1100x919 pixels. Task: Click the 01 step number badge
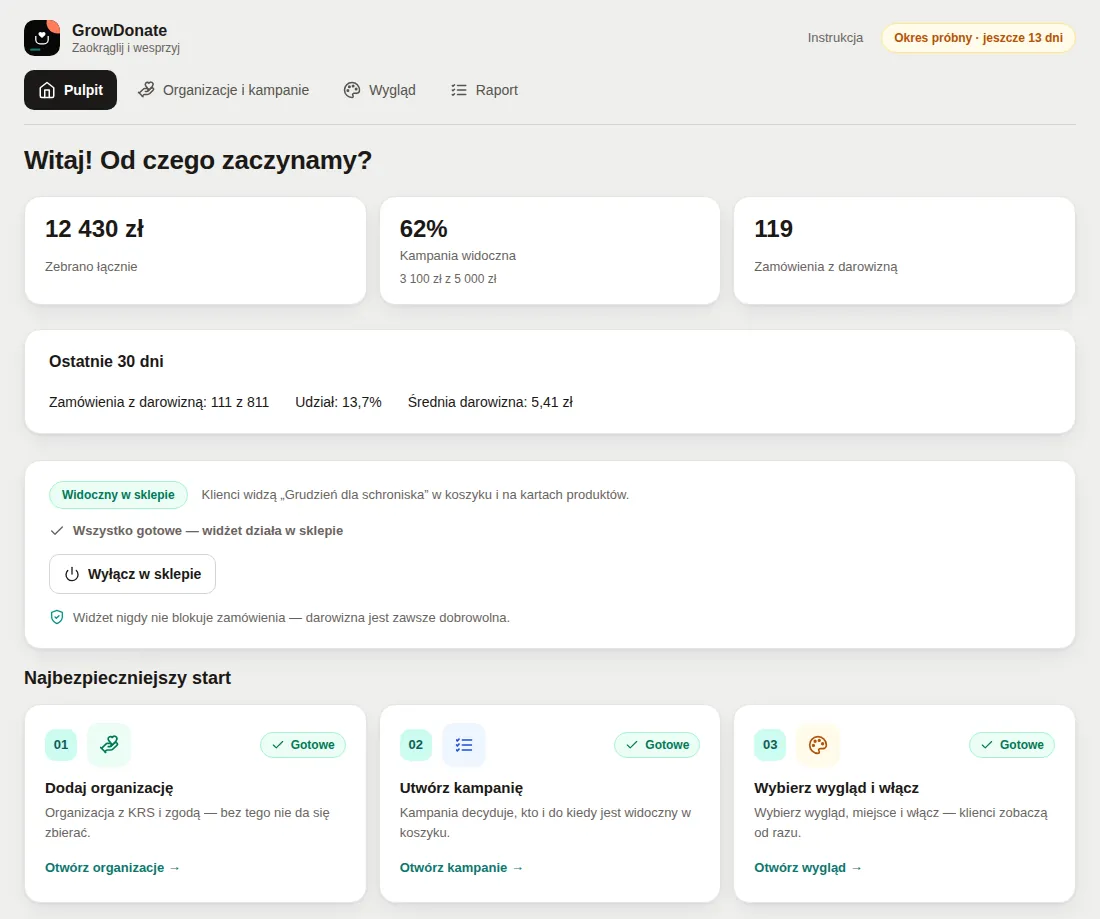point(61,745)
